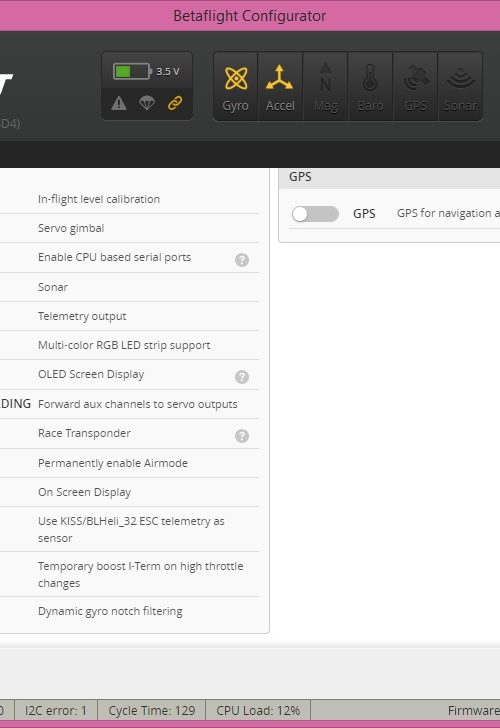Click the Permanently enable Airmode row
This screenshot has height=728, width=500.
click(x=130, y=463)
